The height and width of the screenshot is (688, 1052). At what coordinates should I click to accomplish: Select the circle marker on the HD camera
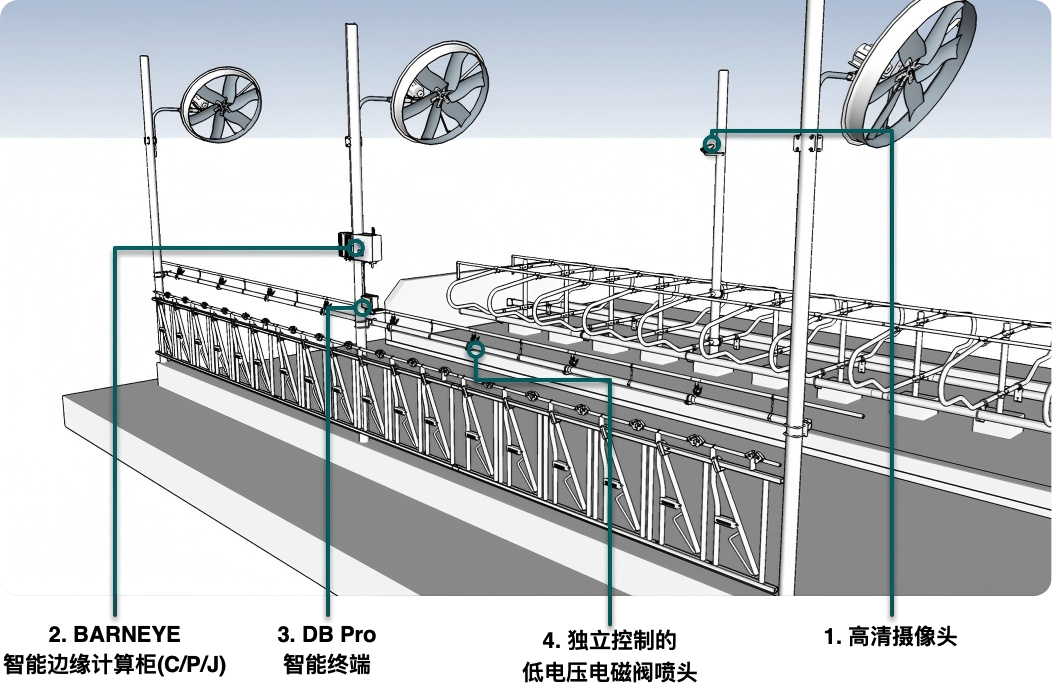pos(712,144)
